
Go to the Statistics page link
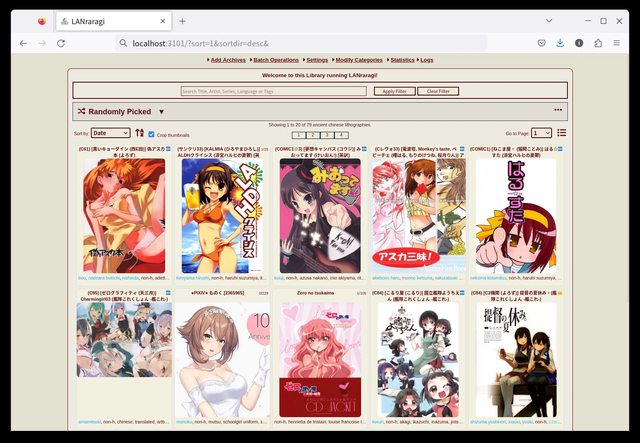pos(401,60)
